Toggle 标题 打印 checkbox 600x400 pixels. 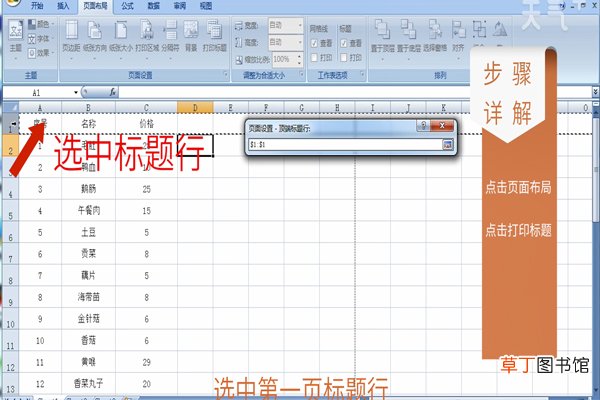pos(344,57)
